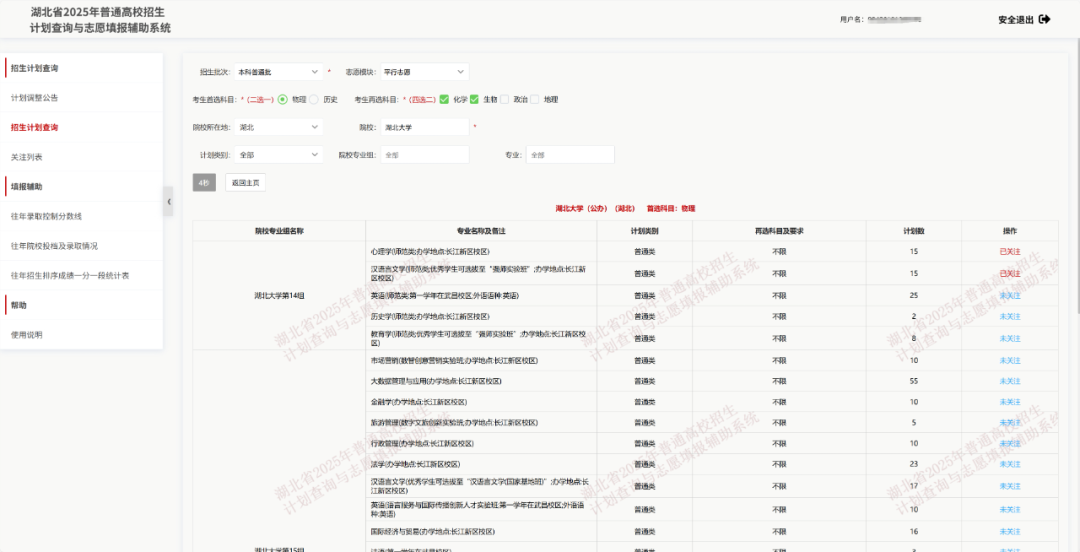Click the plan count 55 cell
1080x552 pixels.
point(913,381)
